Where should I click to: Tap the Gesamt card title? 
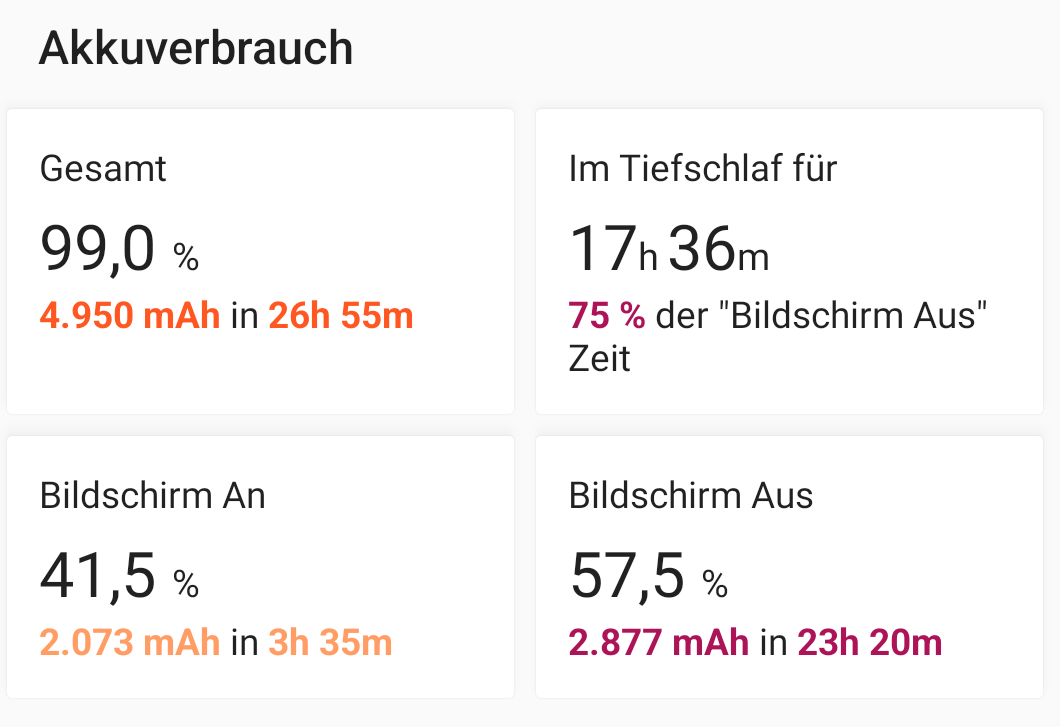pos(103,168)
